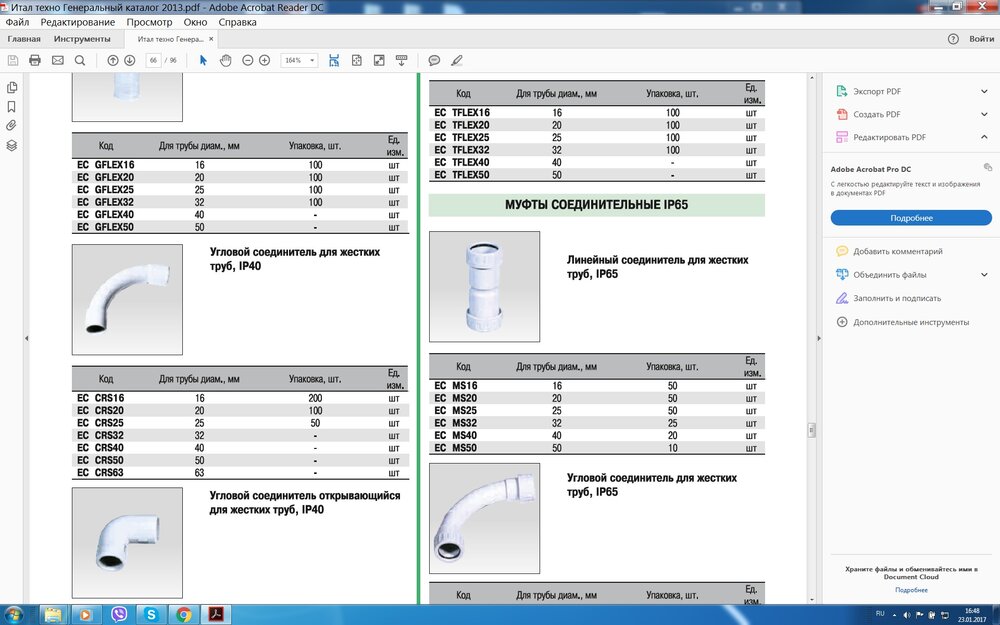
Task: Click the highlighter pen tool icon
Action: pyautogui.click(x=457, y=60)
